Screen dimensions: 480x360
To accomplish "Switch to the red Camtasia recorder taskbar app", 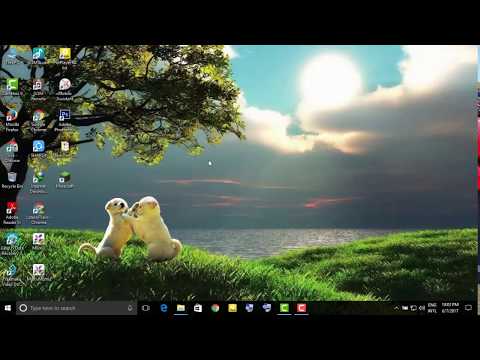I will [301, 308].
